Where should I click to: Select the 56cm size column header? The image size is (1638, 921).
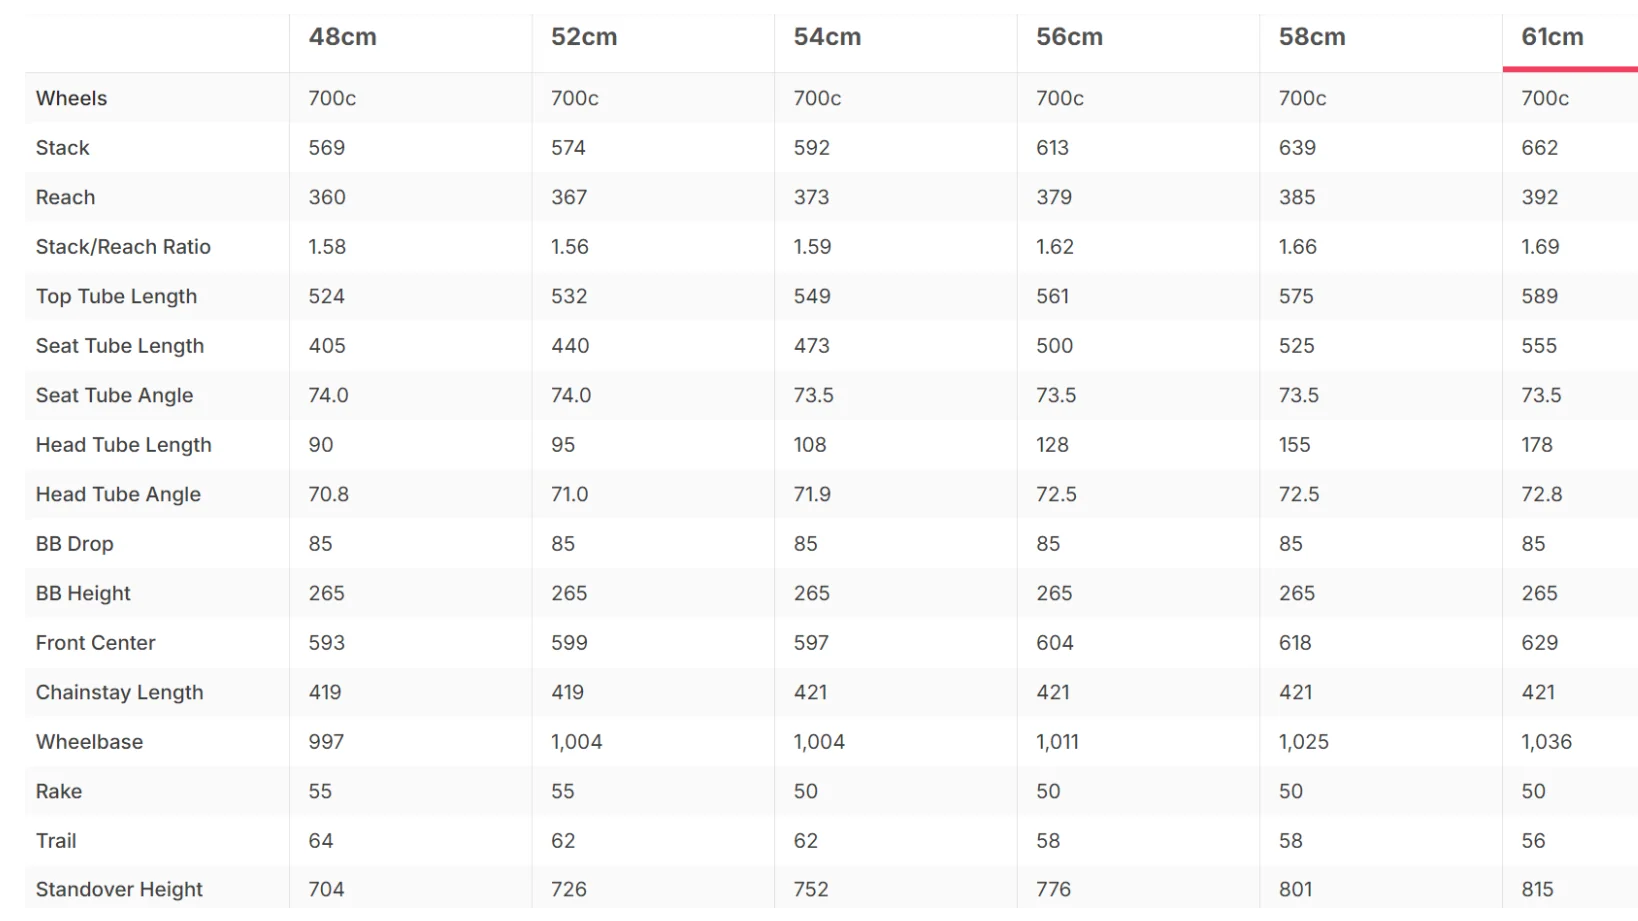click(1069, 37)
